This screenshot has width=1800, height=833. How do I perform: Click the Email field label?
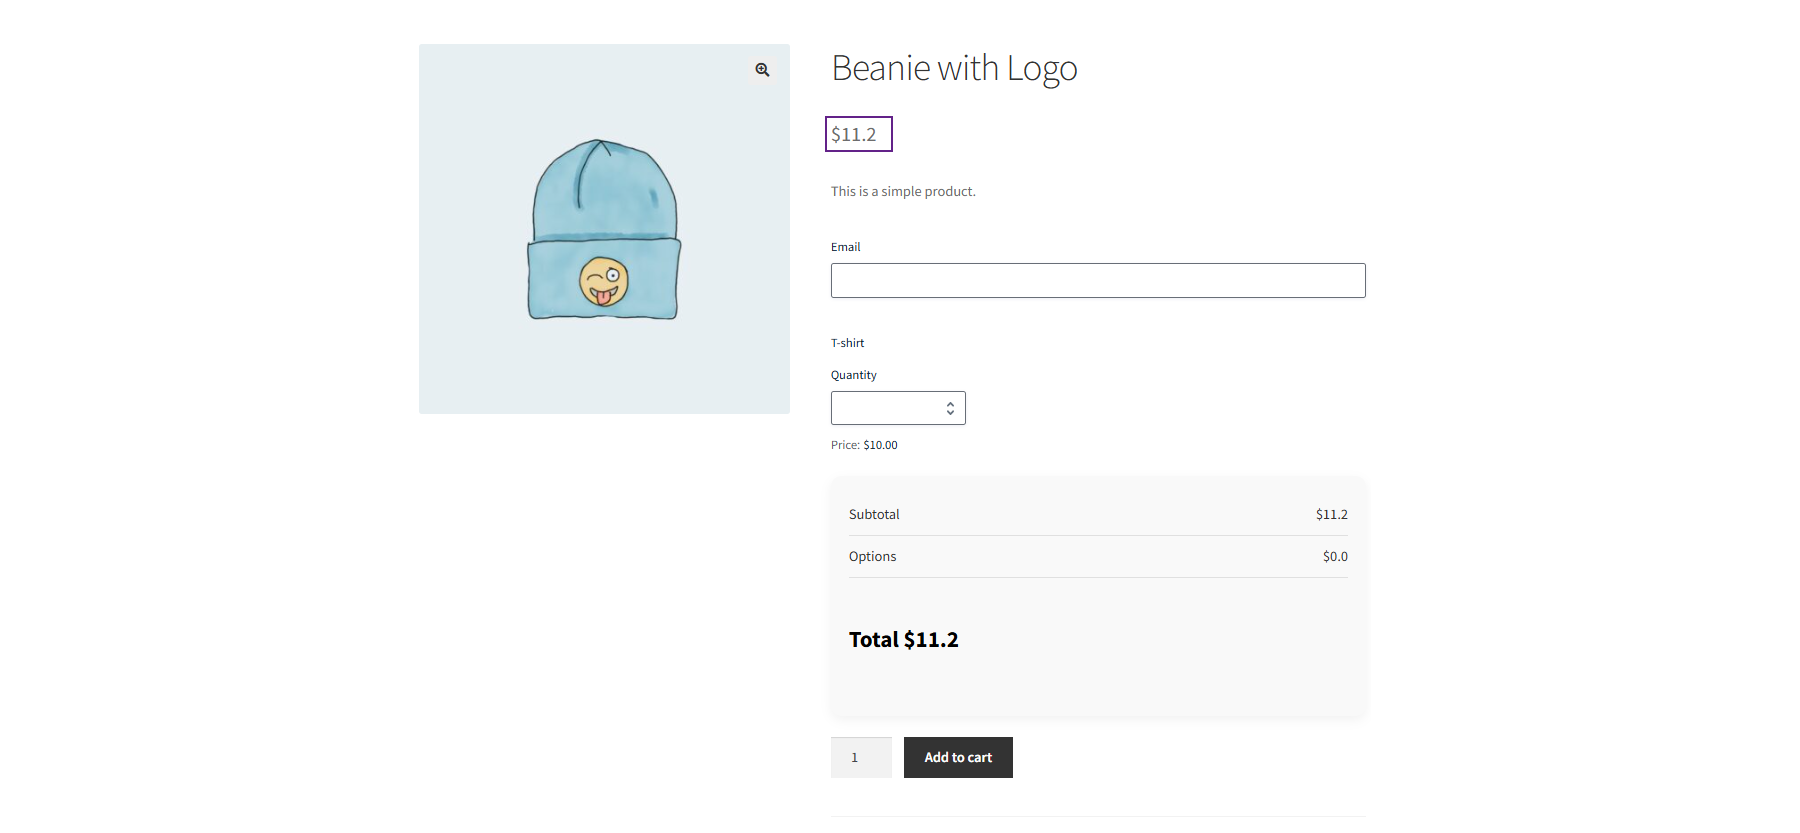(x=846, y=247)
